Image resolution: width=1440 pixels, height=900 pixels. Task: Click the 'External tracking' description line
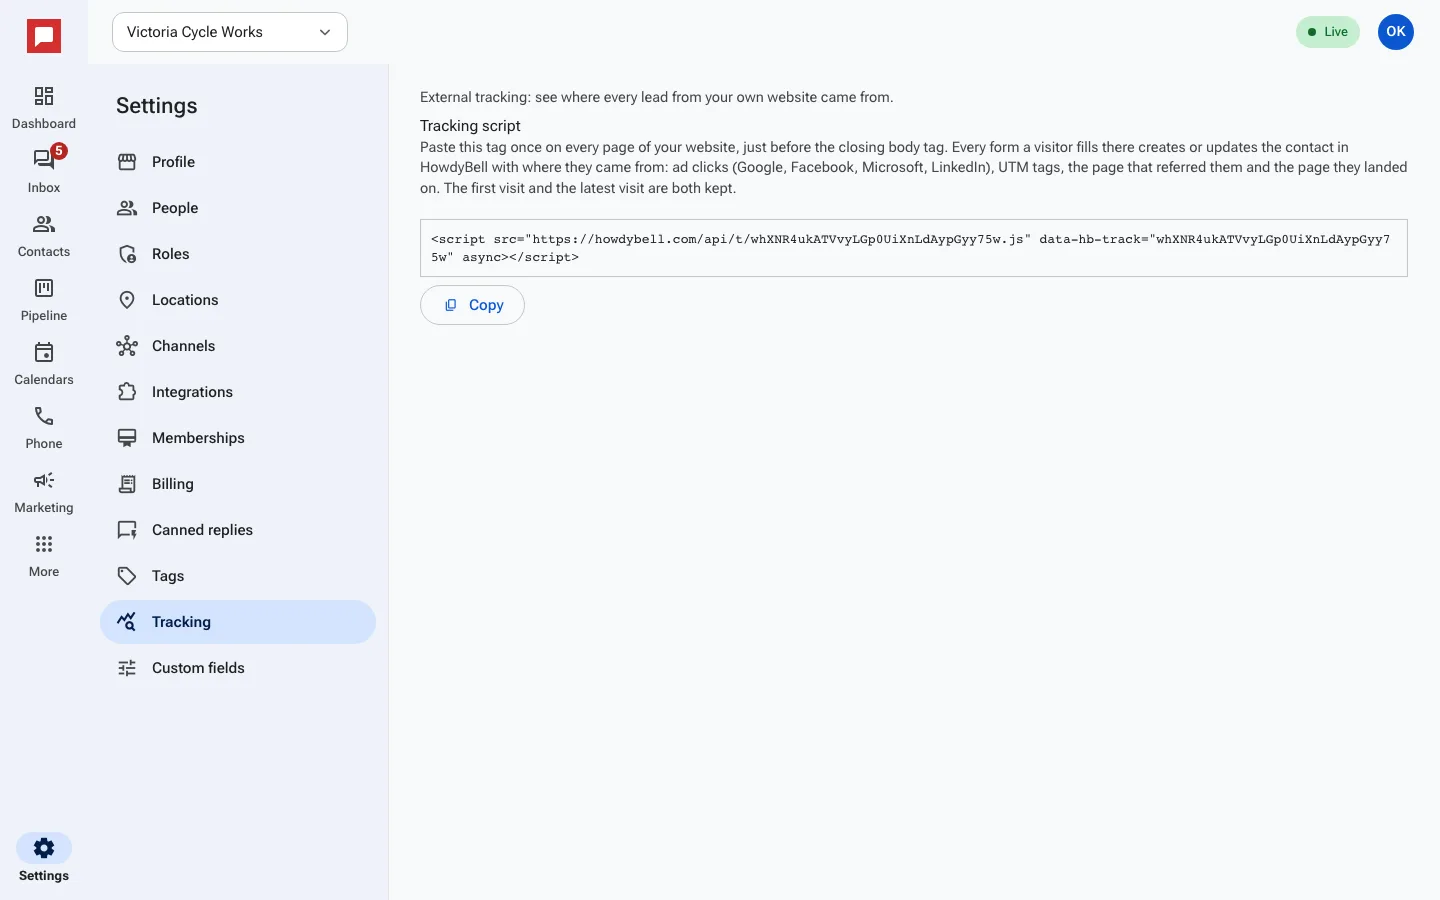pos(657,97)
